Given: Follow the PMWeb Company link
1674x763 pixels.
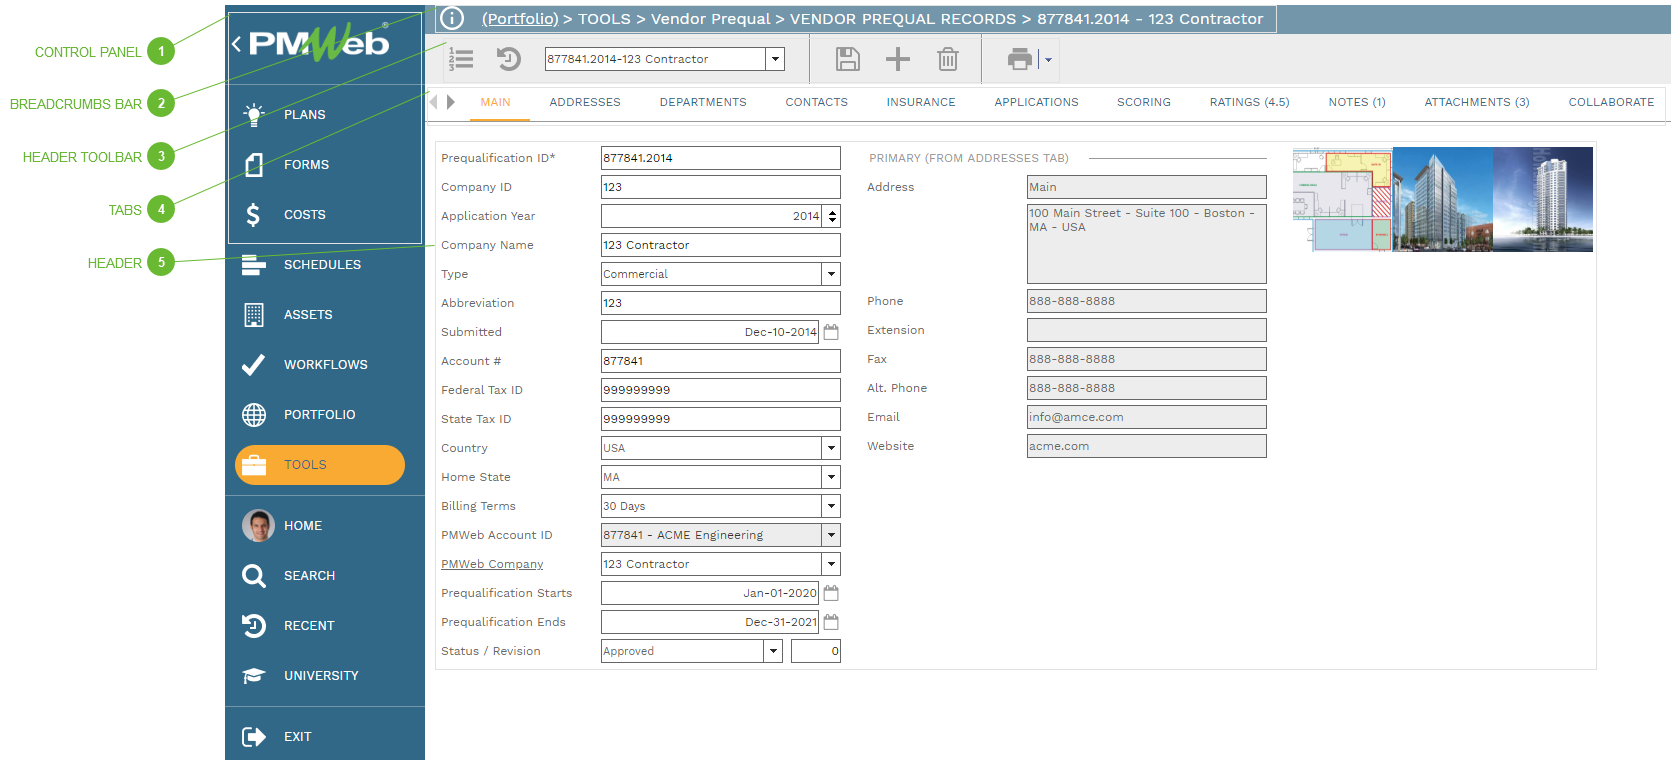Looking at the screenshot, I should coord(492,564).
